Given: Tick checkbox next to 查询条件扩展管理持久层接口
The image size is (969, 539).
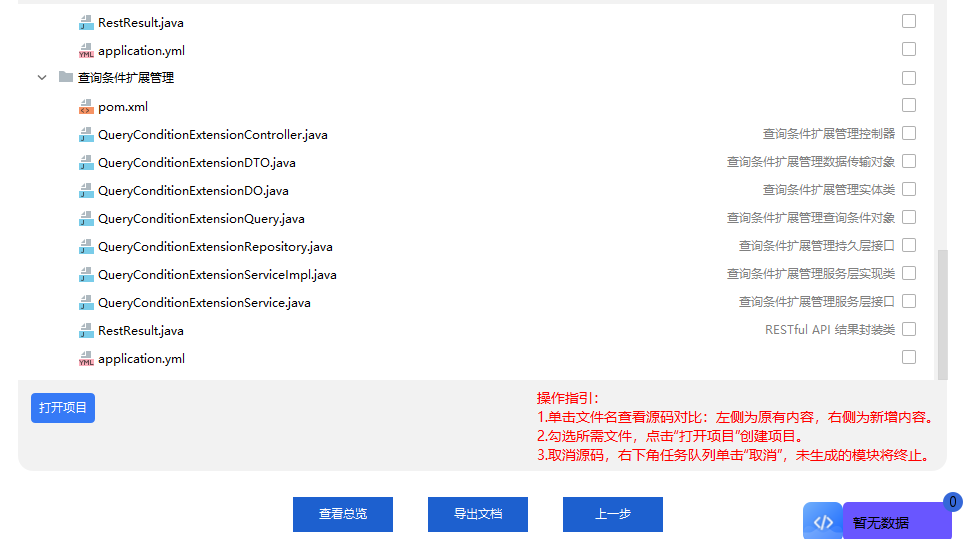Looking at the screenshot, I should 908,245.
